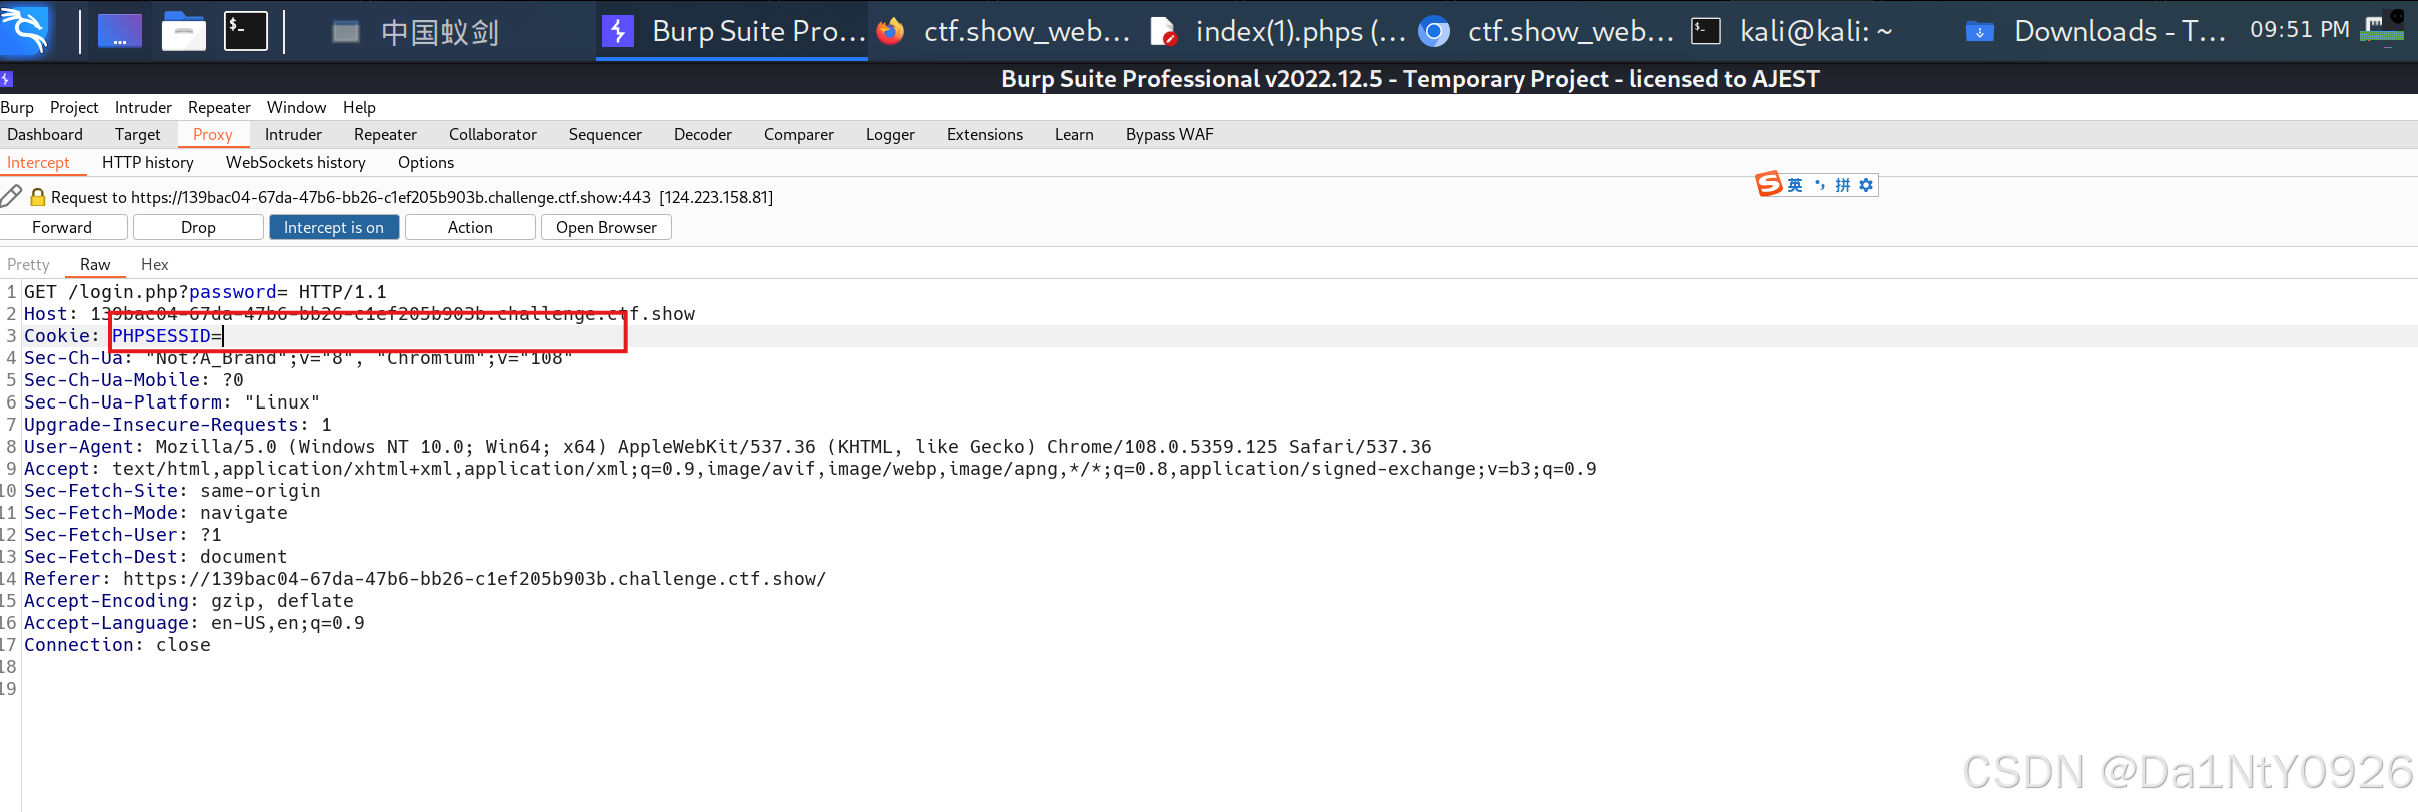Open the Intruder menu in menu bar
The height and width of the screenshot is (812, 2418).
click(143, 107)
